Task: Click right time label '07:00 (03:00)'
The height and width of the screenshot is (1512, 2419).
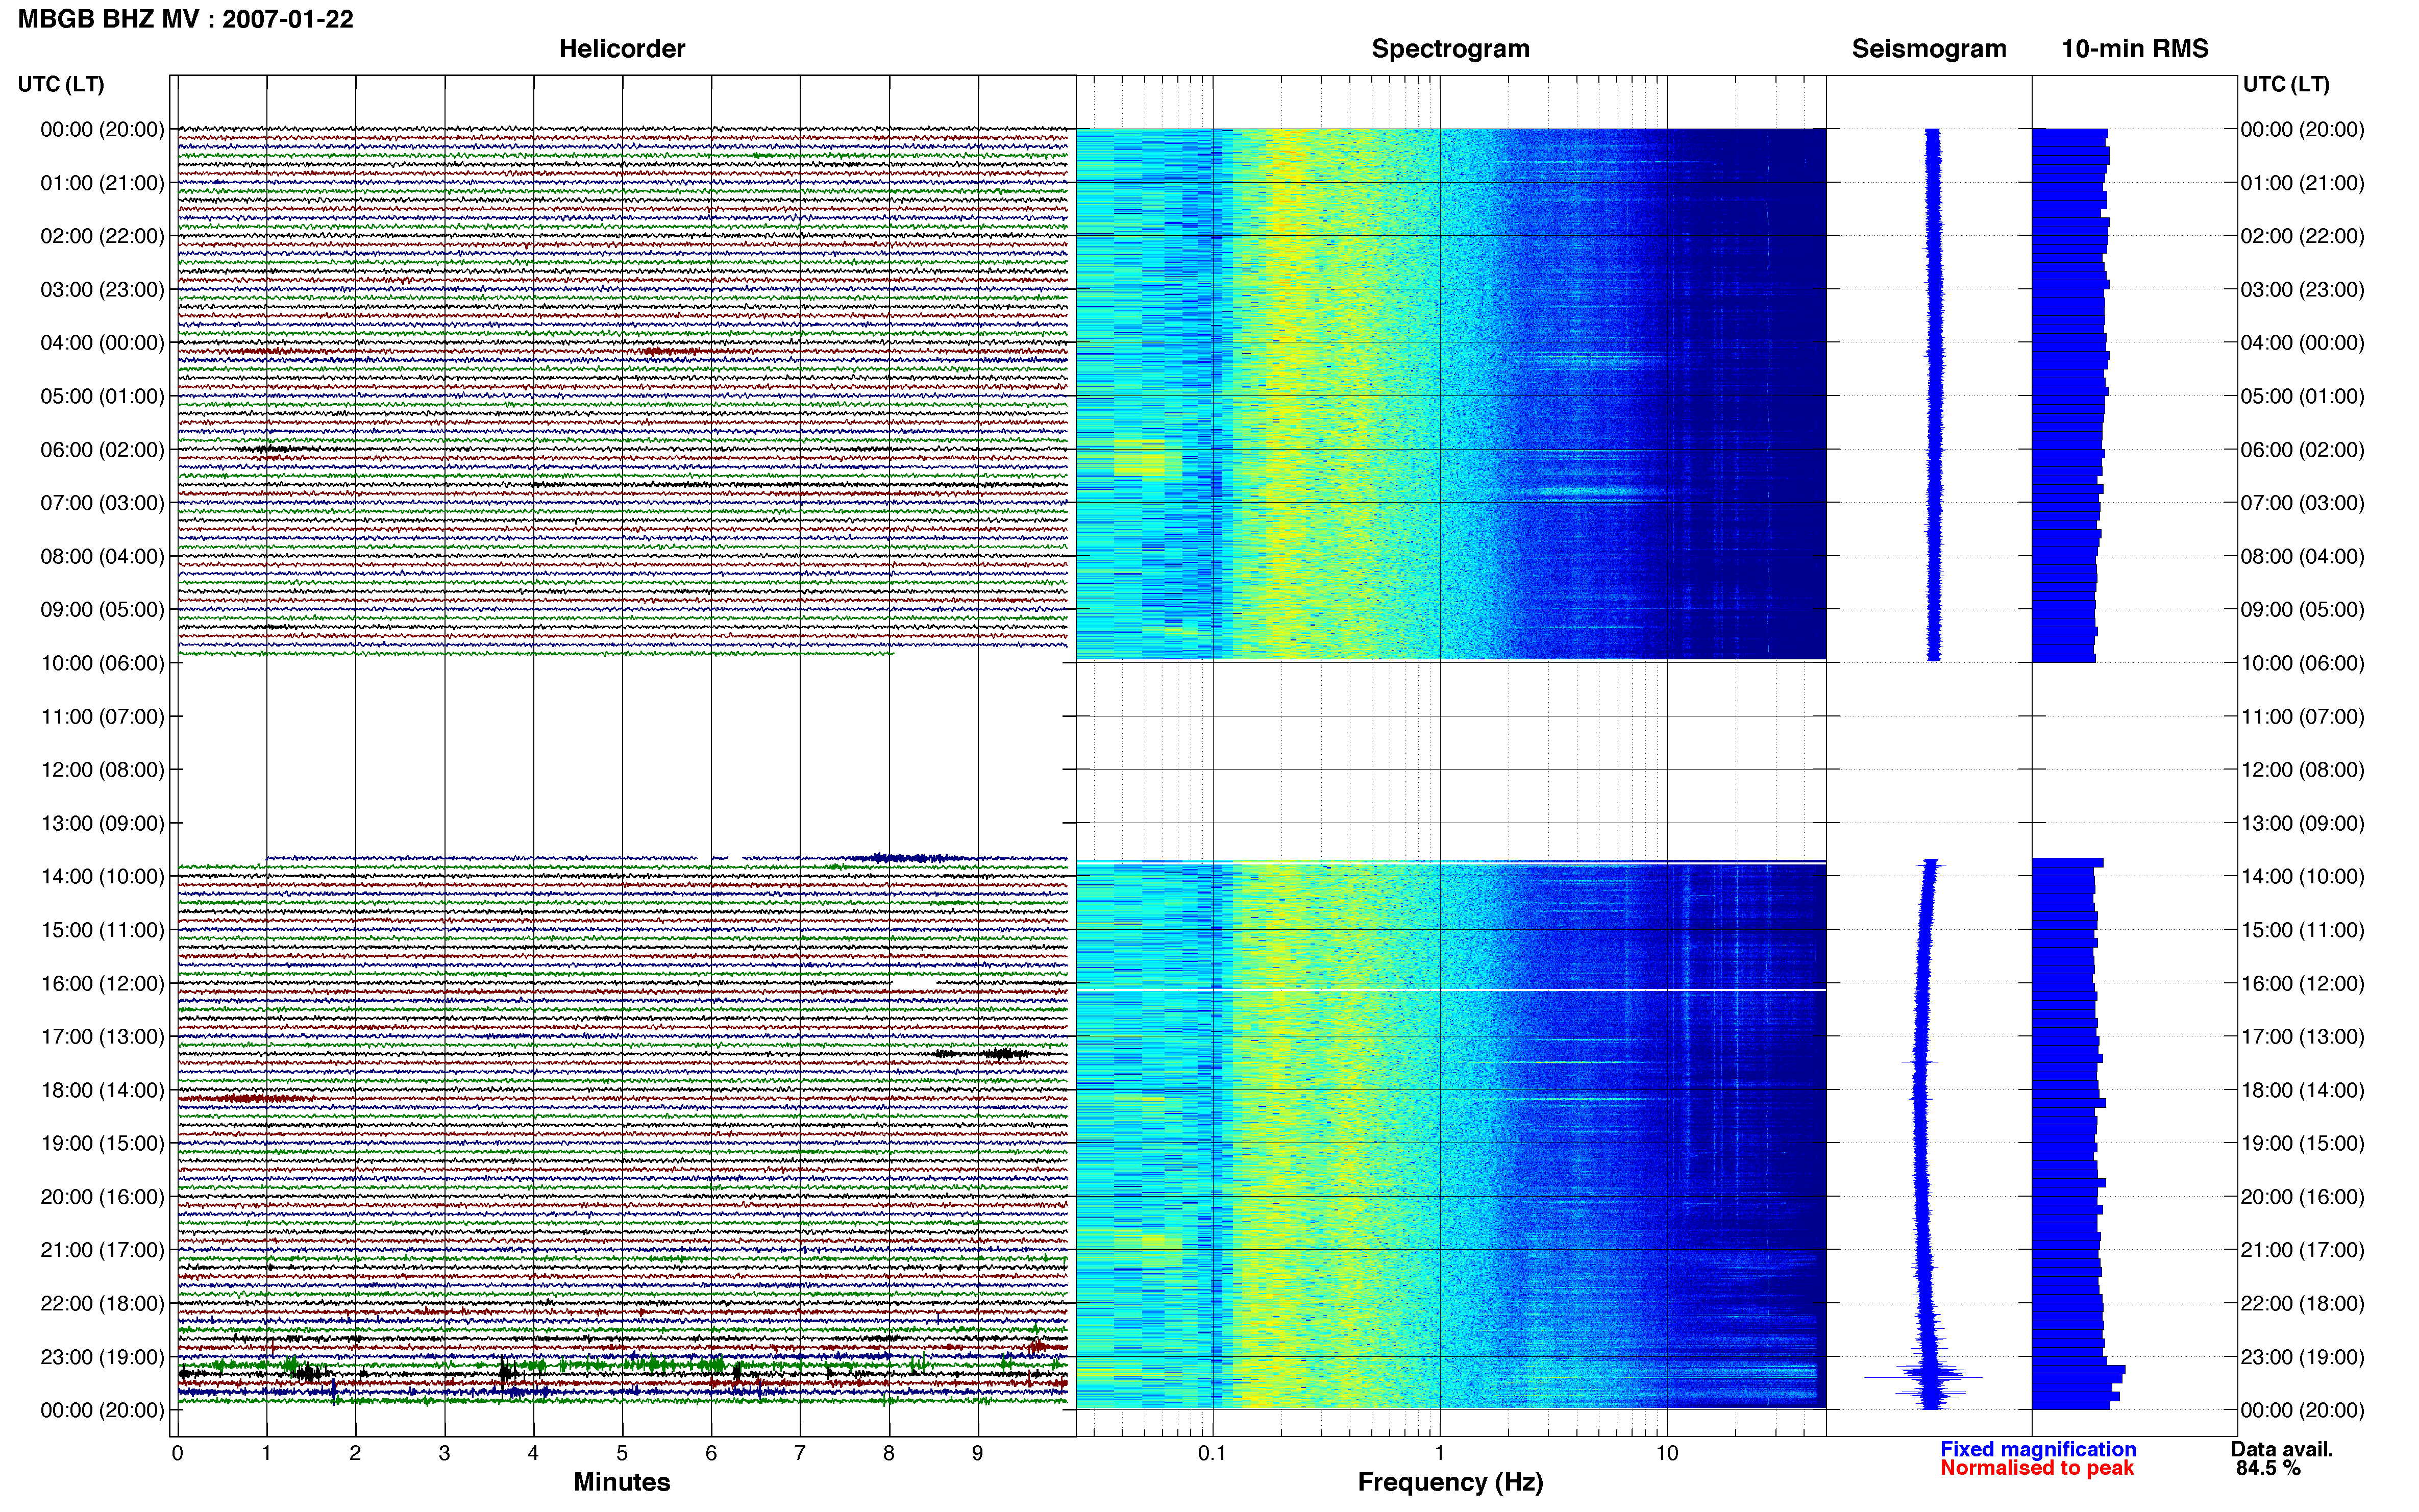Action: 2302,503
